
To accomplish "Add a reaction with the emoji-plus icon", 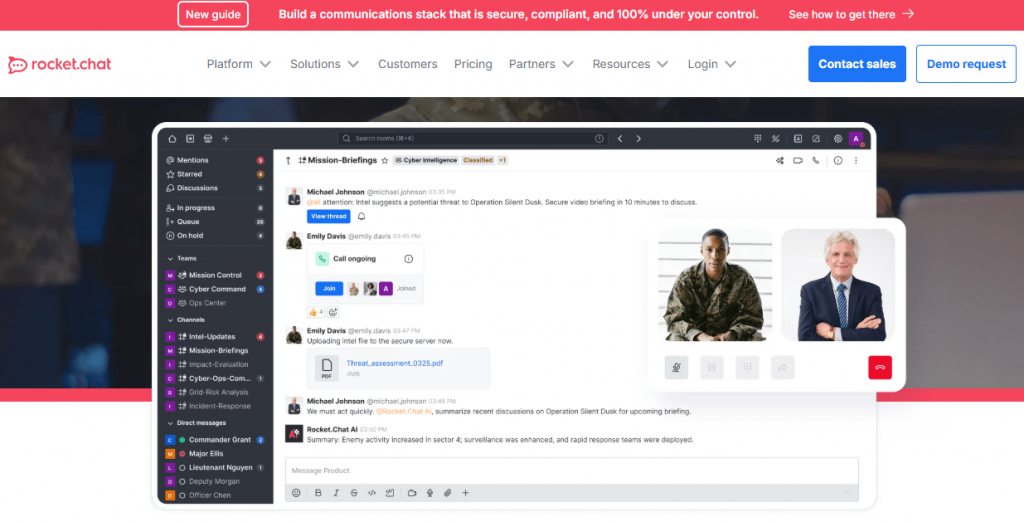I will (x=333, y=312).
